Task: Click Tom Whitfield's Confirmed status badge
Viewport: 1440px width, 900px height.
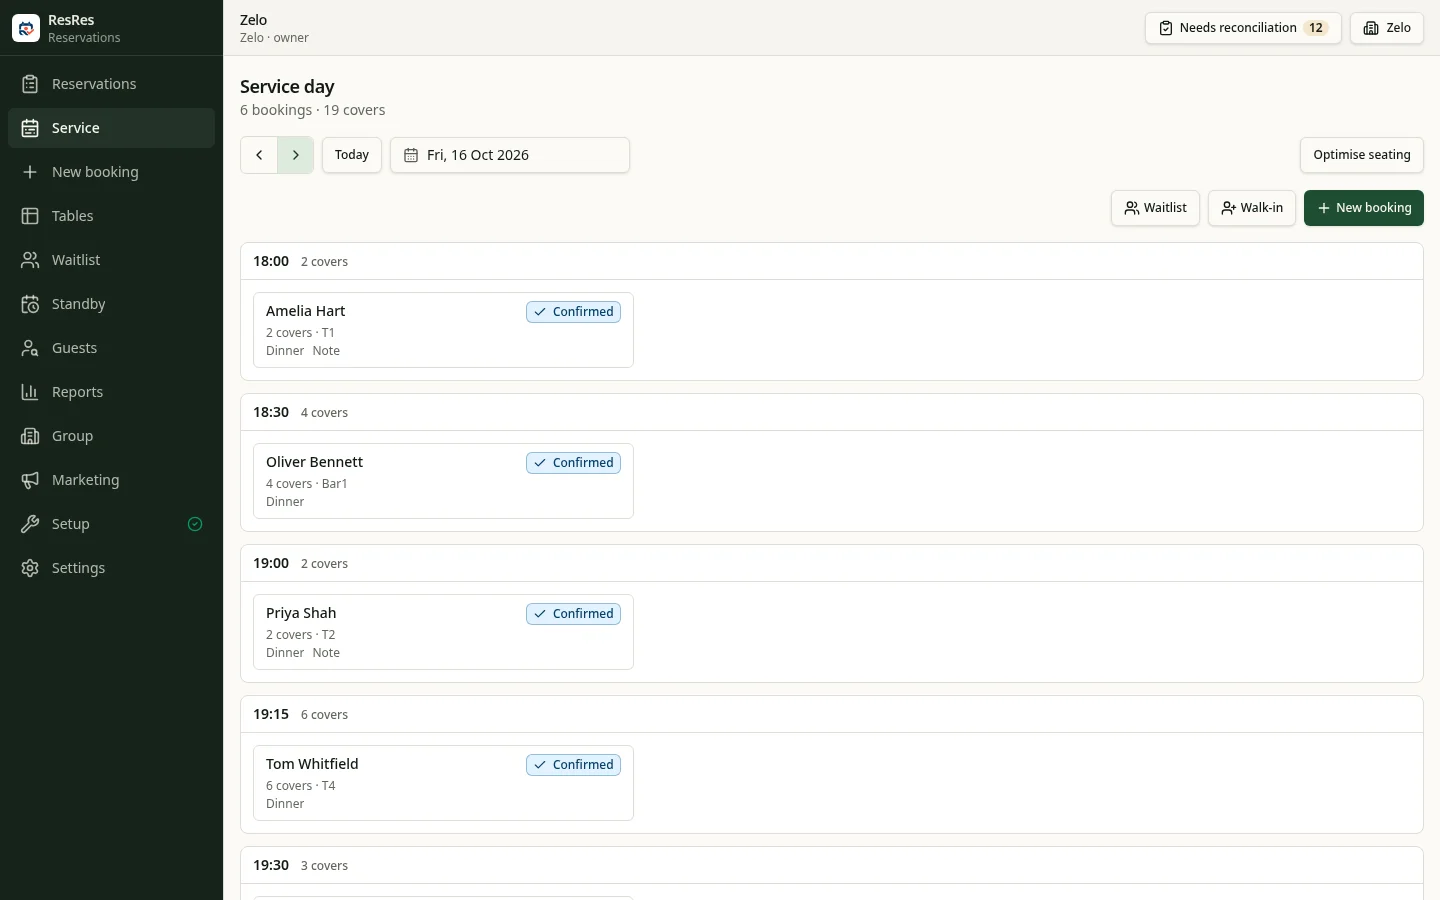Action: point(574,765)
